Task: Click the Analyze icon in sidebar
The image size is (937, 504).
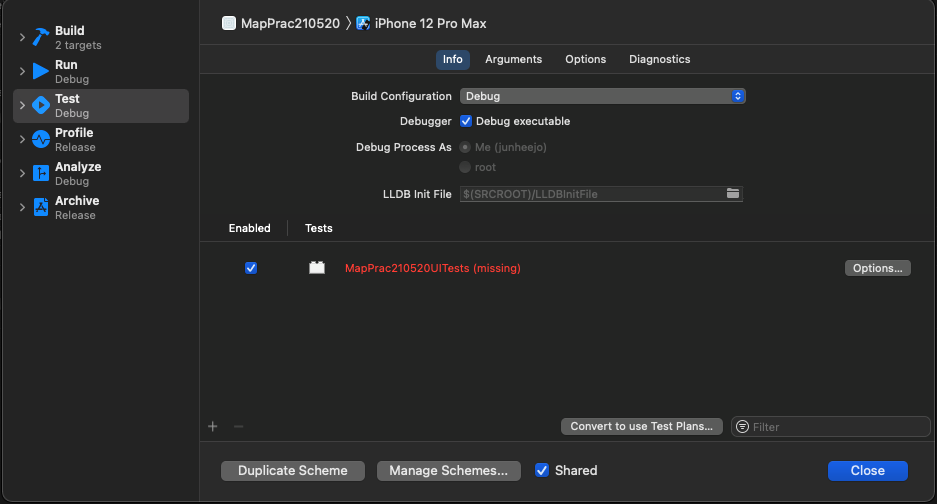Action: click(x=41, y=173)
